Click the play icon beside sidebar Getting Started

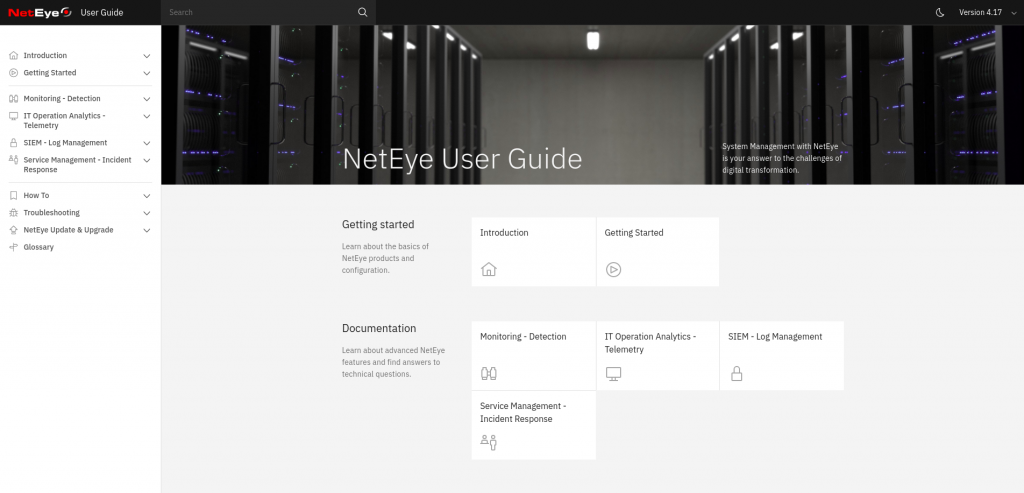click(14, 72)
